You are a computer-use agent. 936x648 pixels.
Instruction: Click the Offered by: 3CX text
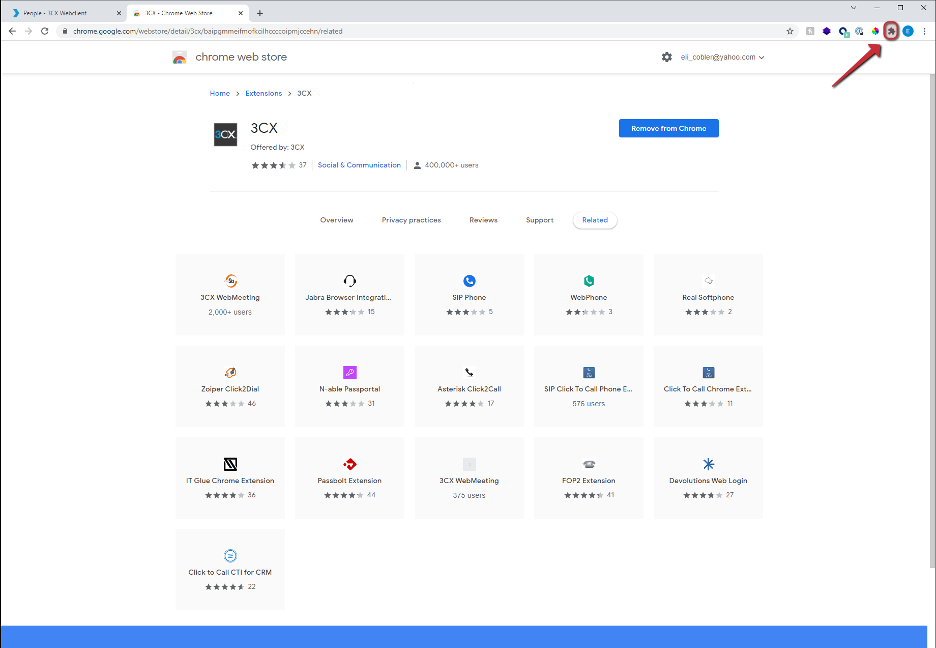click(x=278, y=147)
